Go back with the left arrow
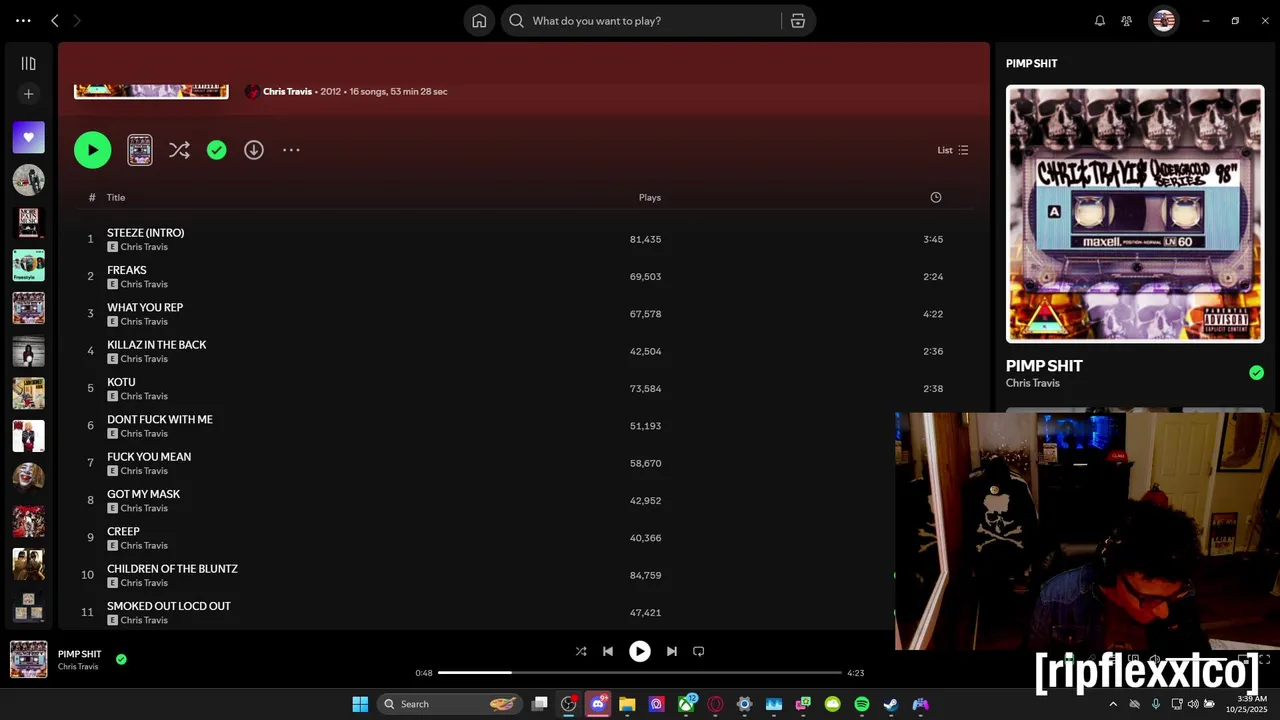The image size is (1280, 720). point(55,20)
